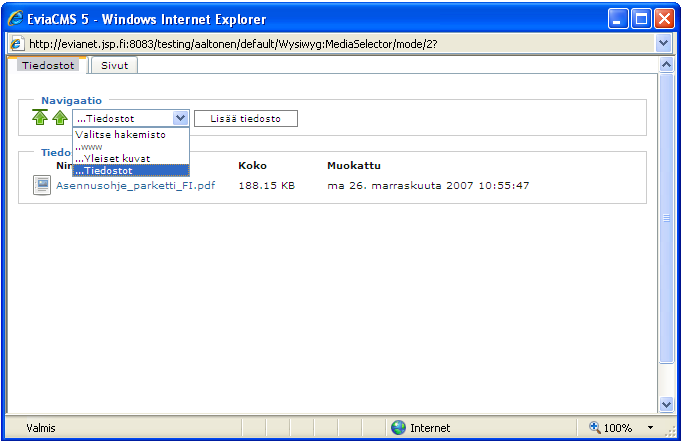Click the go-up-one-folder green arrow icon
This screenshot has width=681, height=441.
pos(60,118)
